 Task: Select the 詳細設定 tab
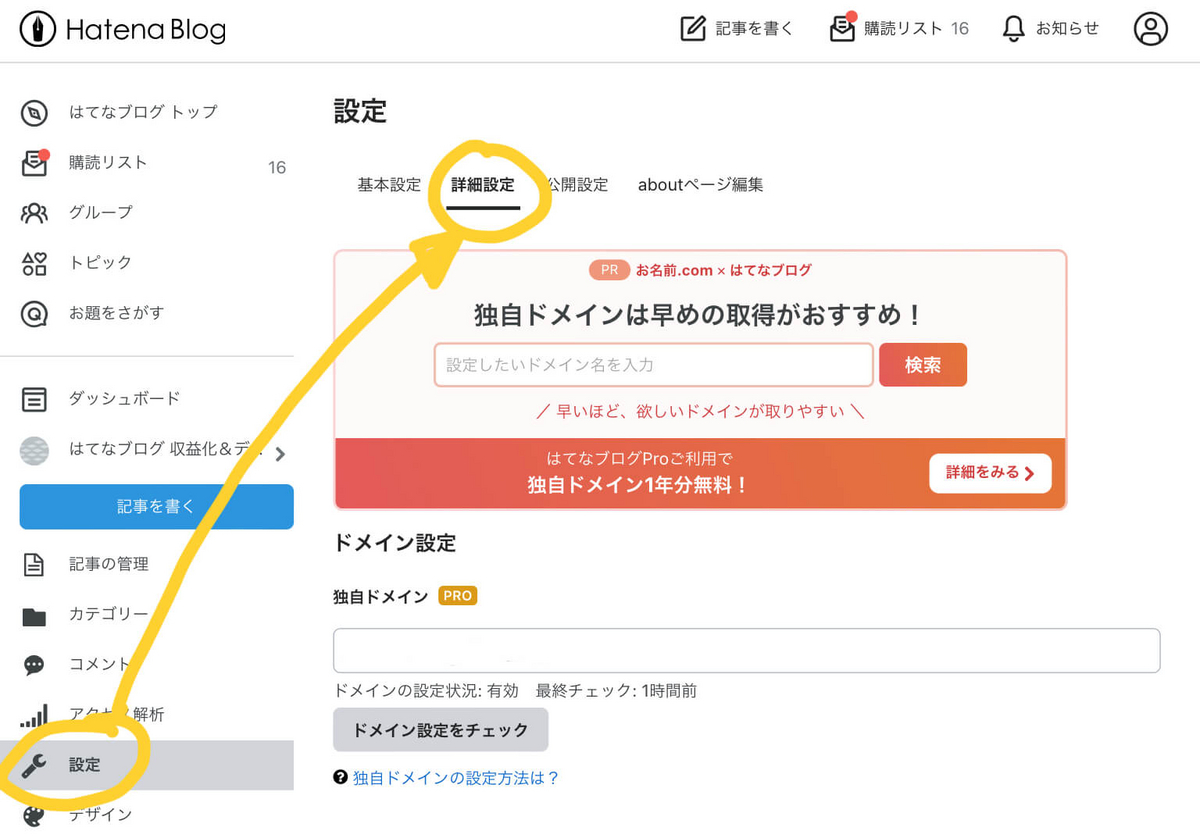point(483,185)
